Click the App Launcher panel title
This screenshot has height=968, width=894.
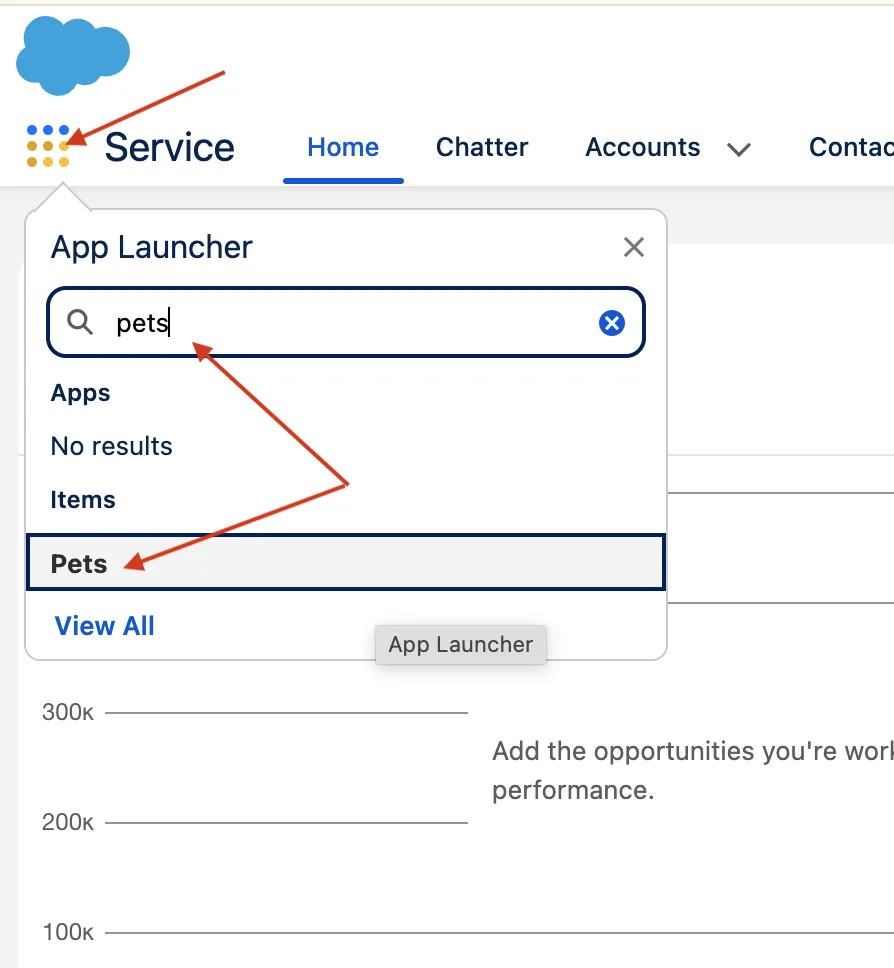coord(152,248)
